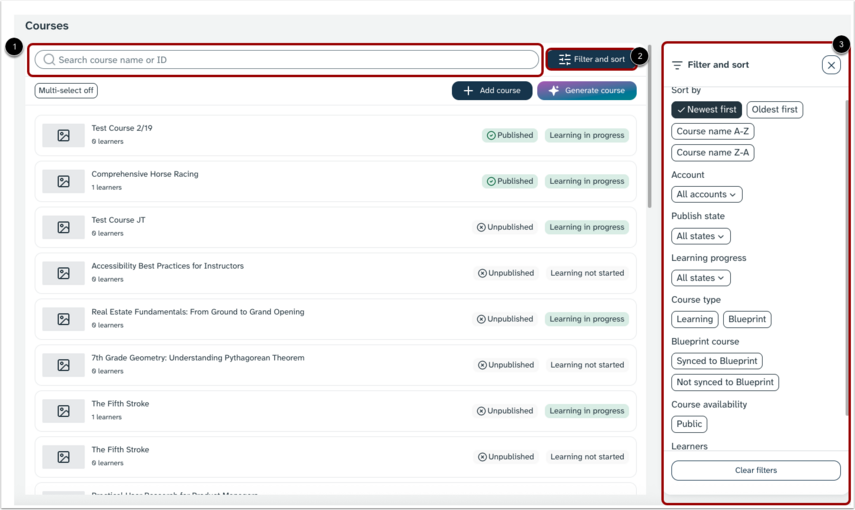Viewport: 855px width, 510px height.
Task: Click Unpublished badge of Real Estate Fundamentals
Action: (x=505, y=319)
